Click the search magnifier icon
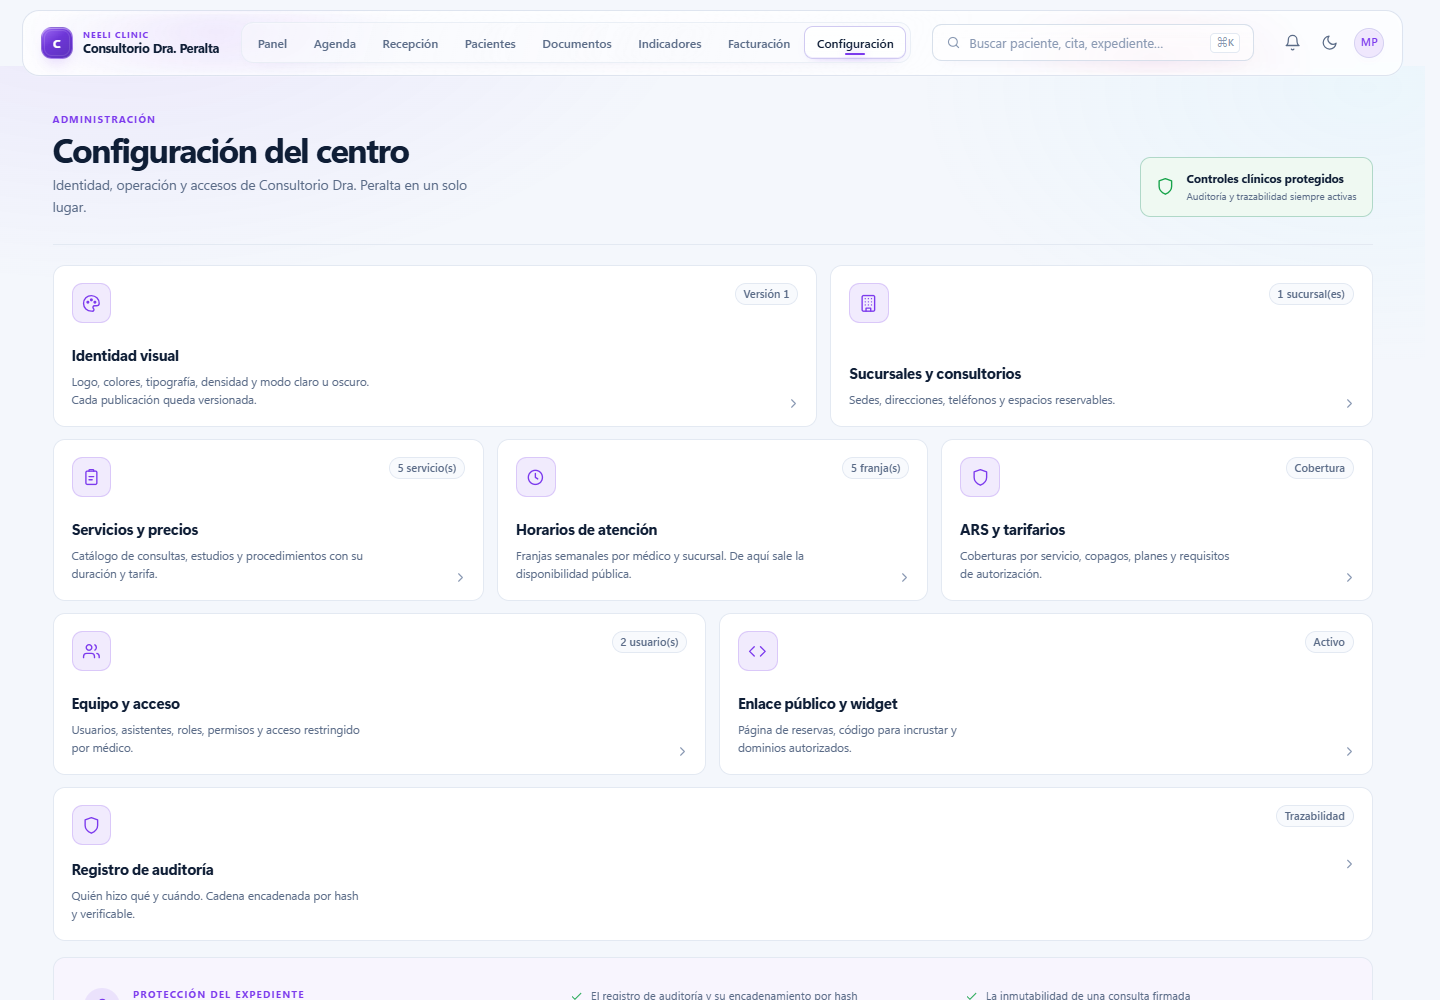 [x=953, y=43]
